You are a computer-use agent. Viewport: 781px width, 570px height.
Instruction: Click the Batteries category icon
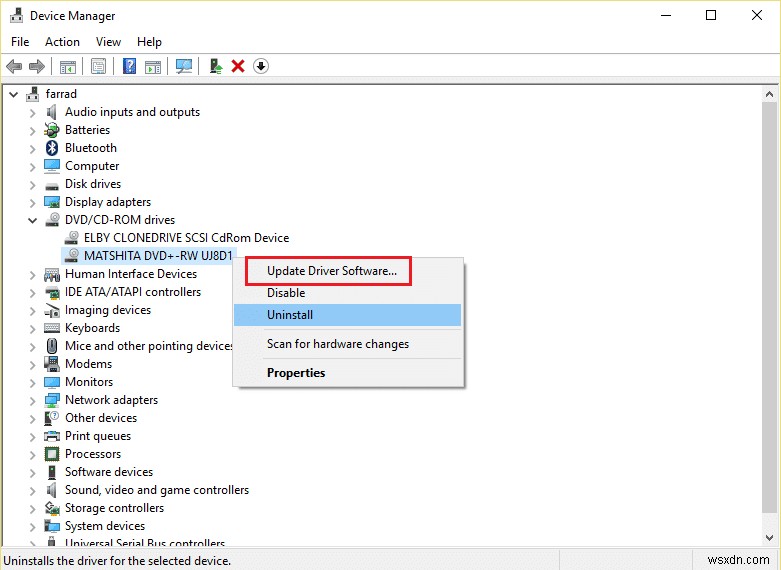[x=52, y=130]
